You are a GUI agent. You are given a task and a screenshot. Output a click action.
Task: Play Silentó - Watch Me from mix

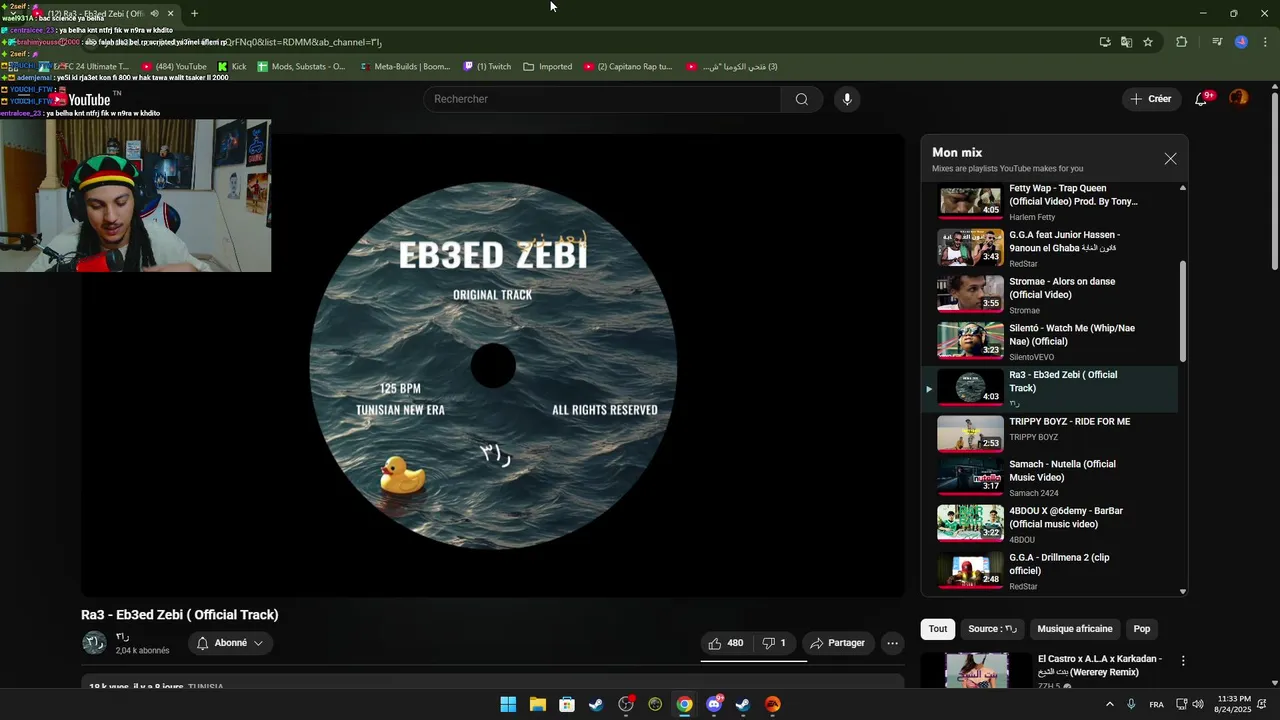[x=1049, y=342]
